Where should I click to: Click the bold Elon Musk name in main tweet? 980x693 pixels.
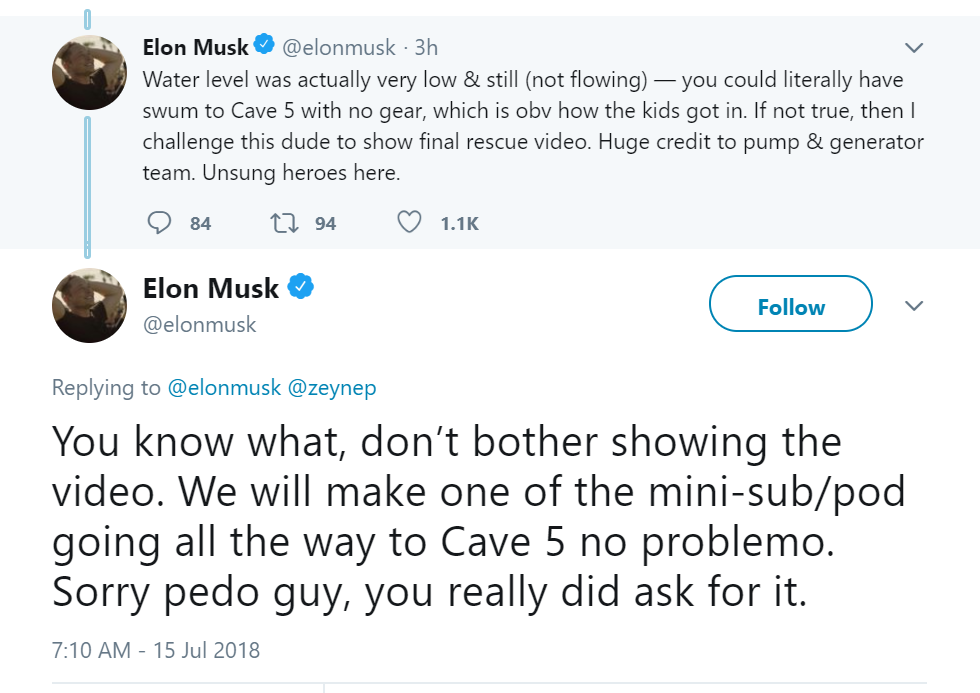click(211, 289)
